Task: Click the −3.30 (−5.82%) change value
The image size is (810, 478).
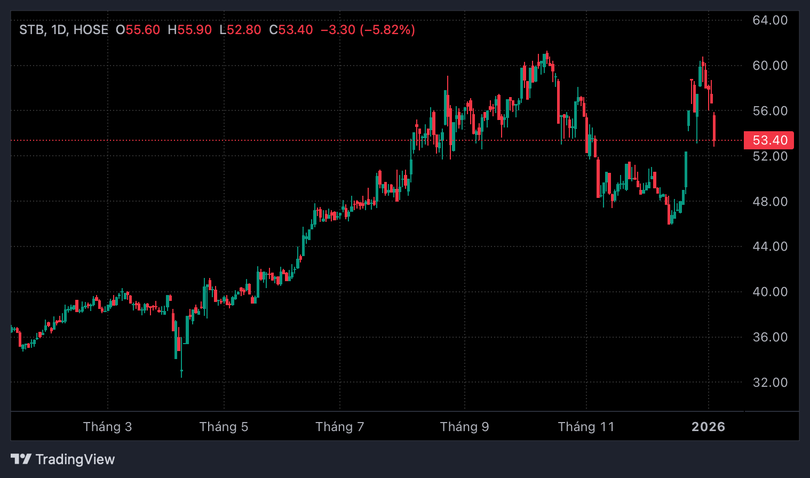Action: click(x=367, y=30)
